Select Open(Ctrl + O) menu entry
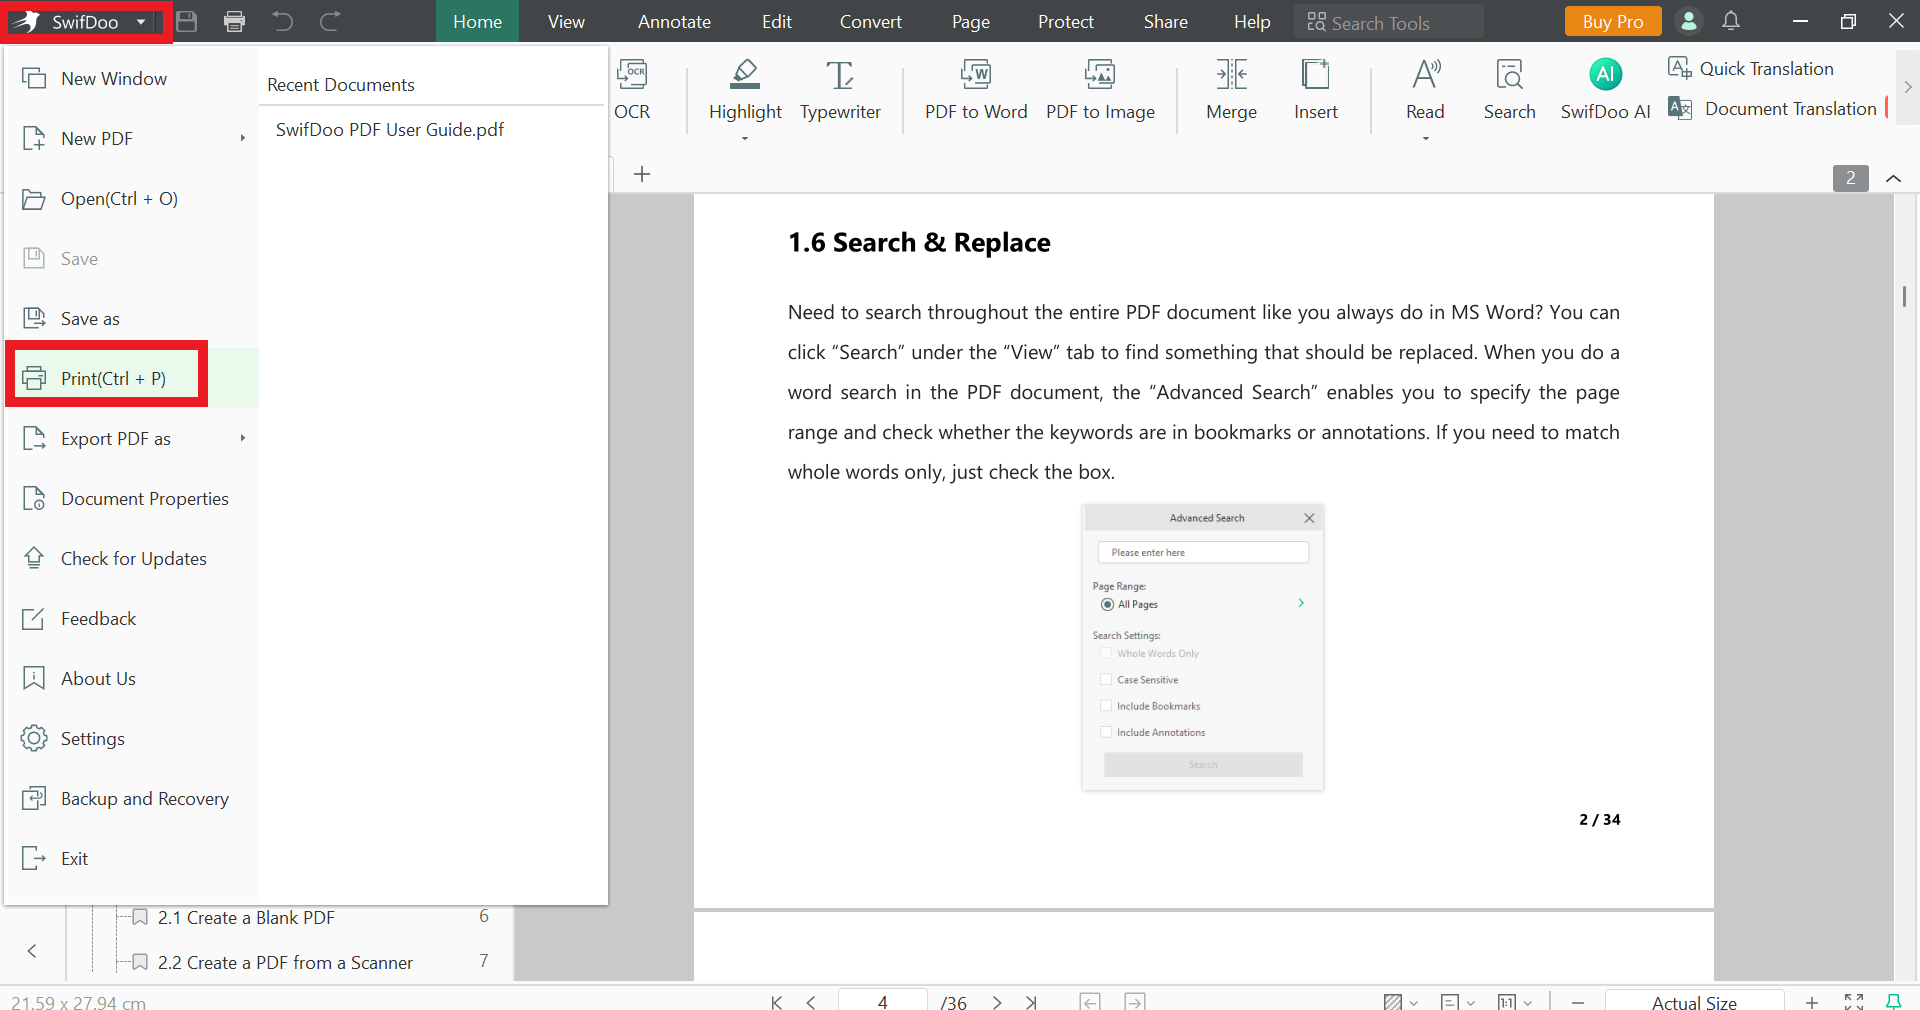This screenshot has width=1920, height=1010. (x=131, y=199)
